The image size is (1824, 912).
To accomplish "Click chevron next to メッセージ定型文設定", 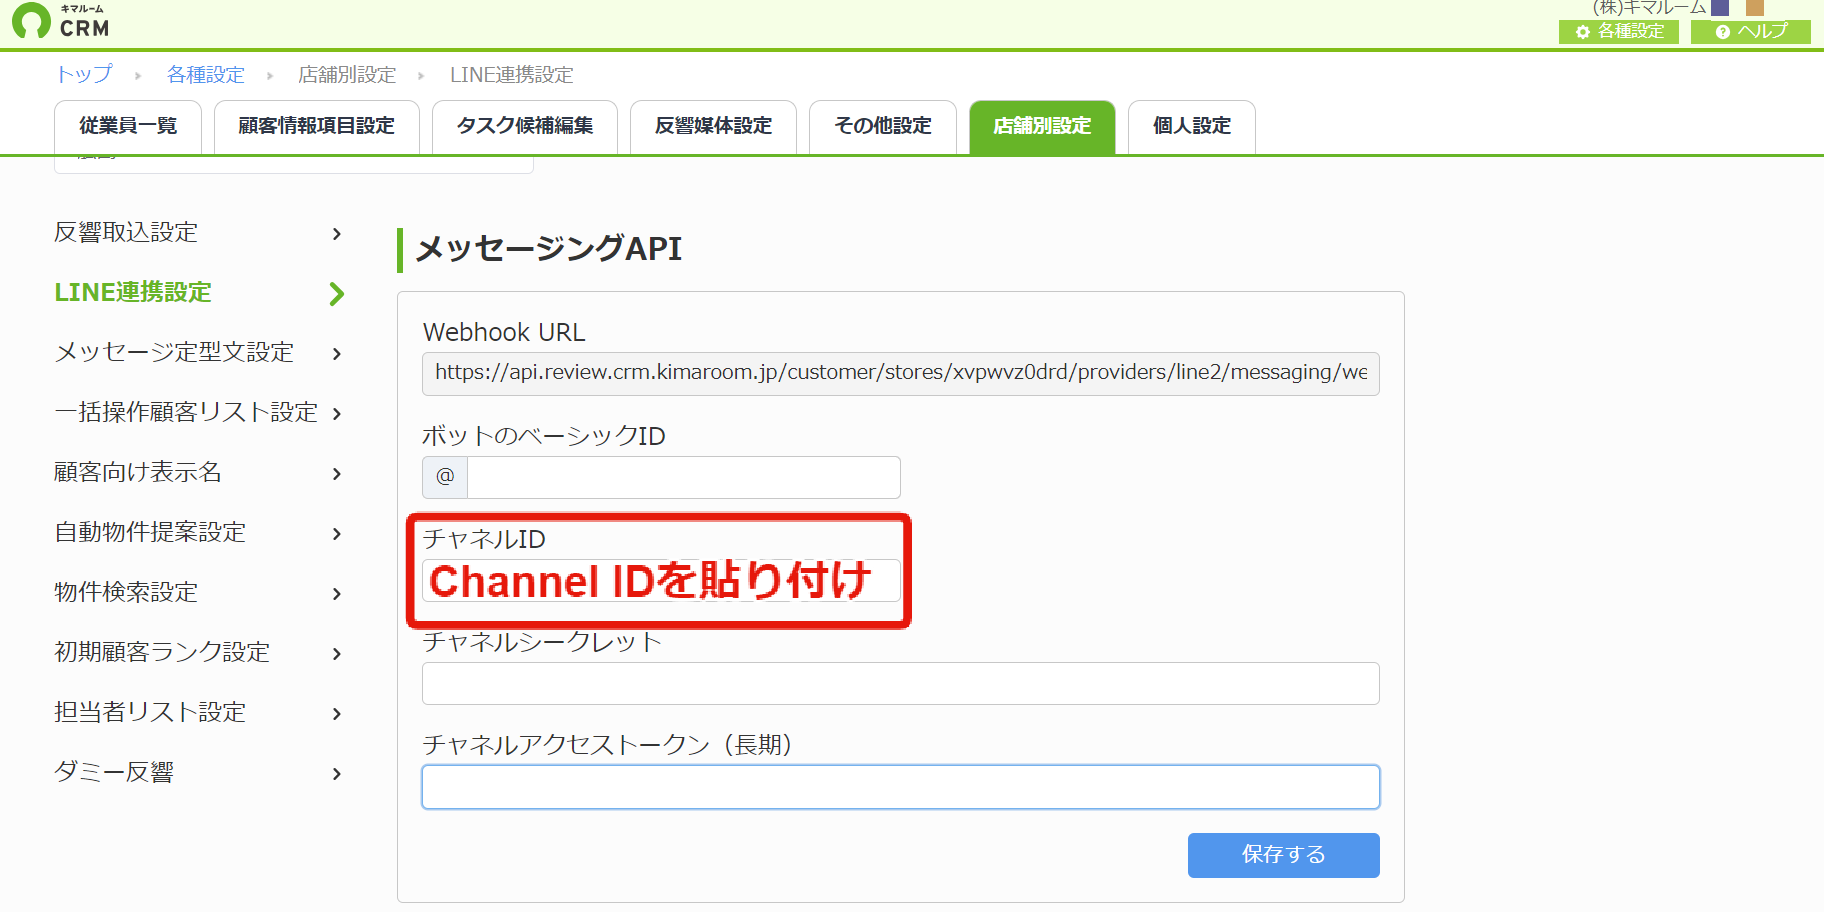I will pyautogui.click(x=337, y=353).
